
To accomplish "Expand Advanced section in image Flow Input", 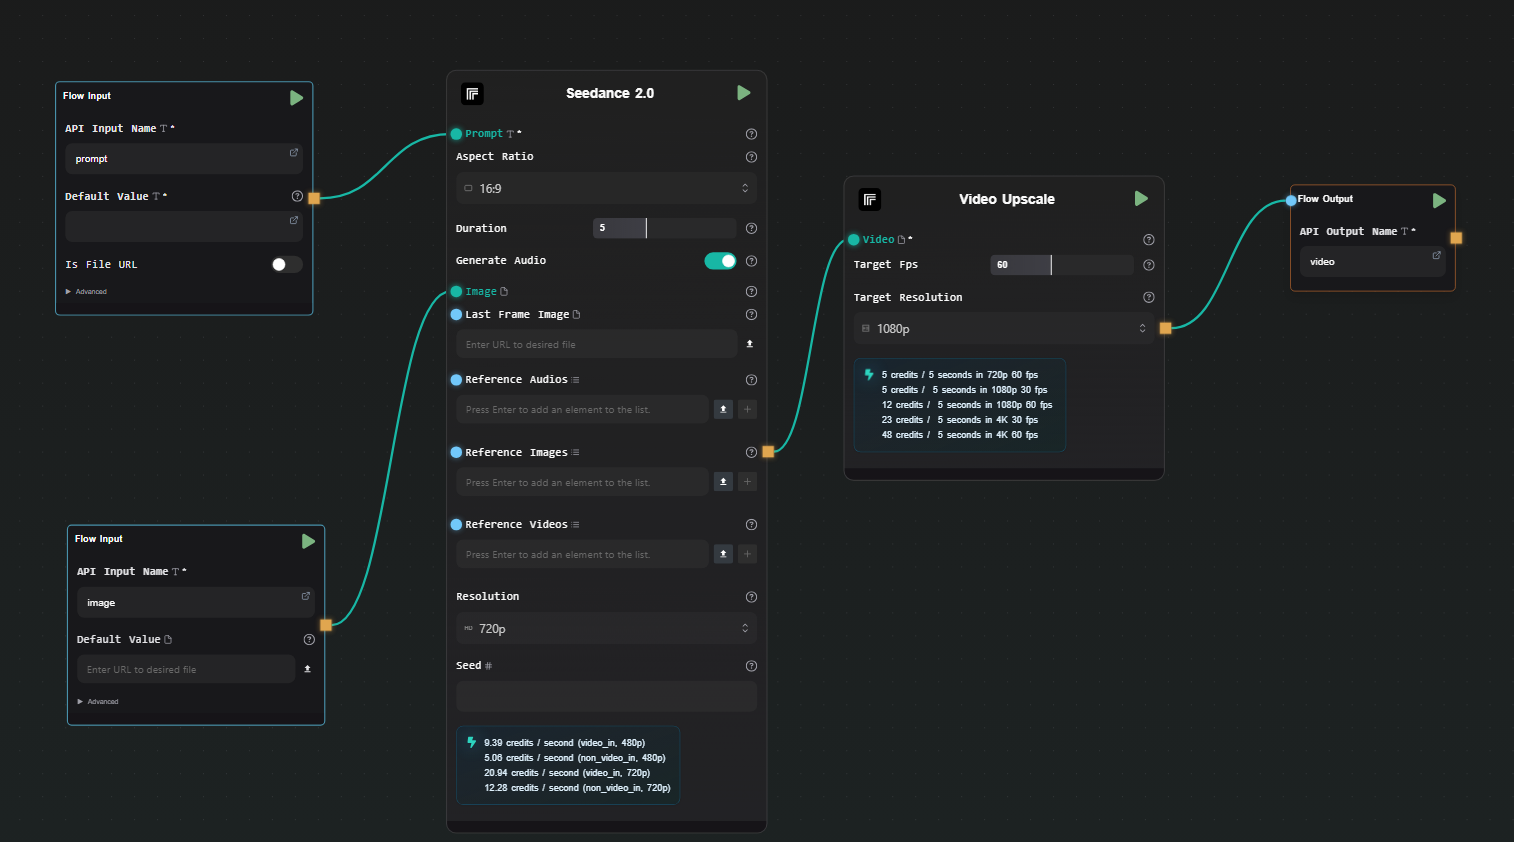I will [99, 702].
